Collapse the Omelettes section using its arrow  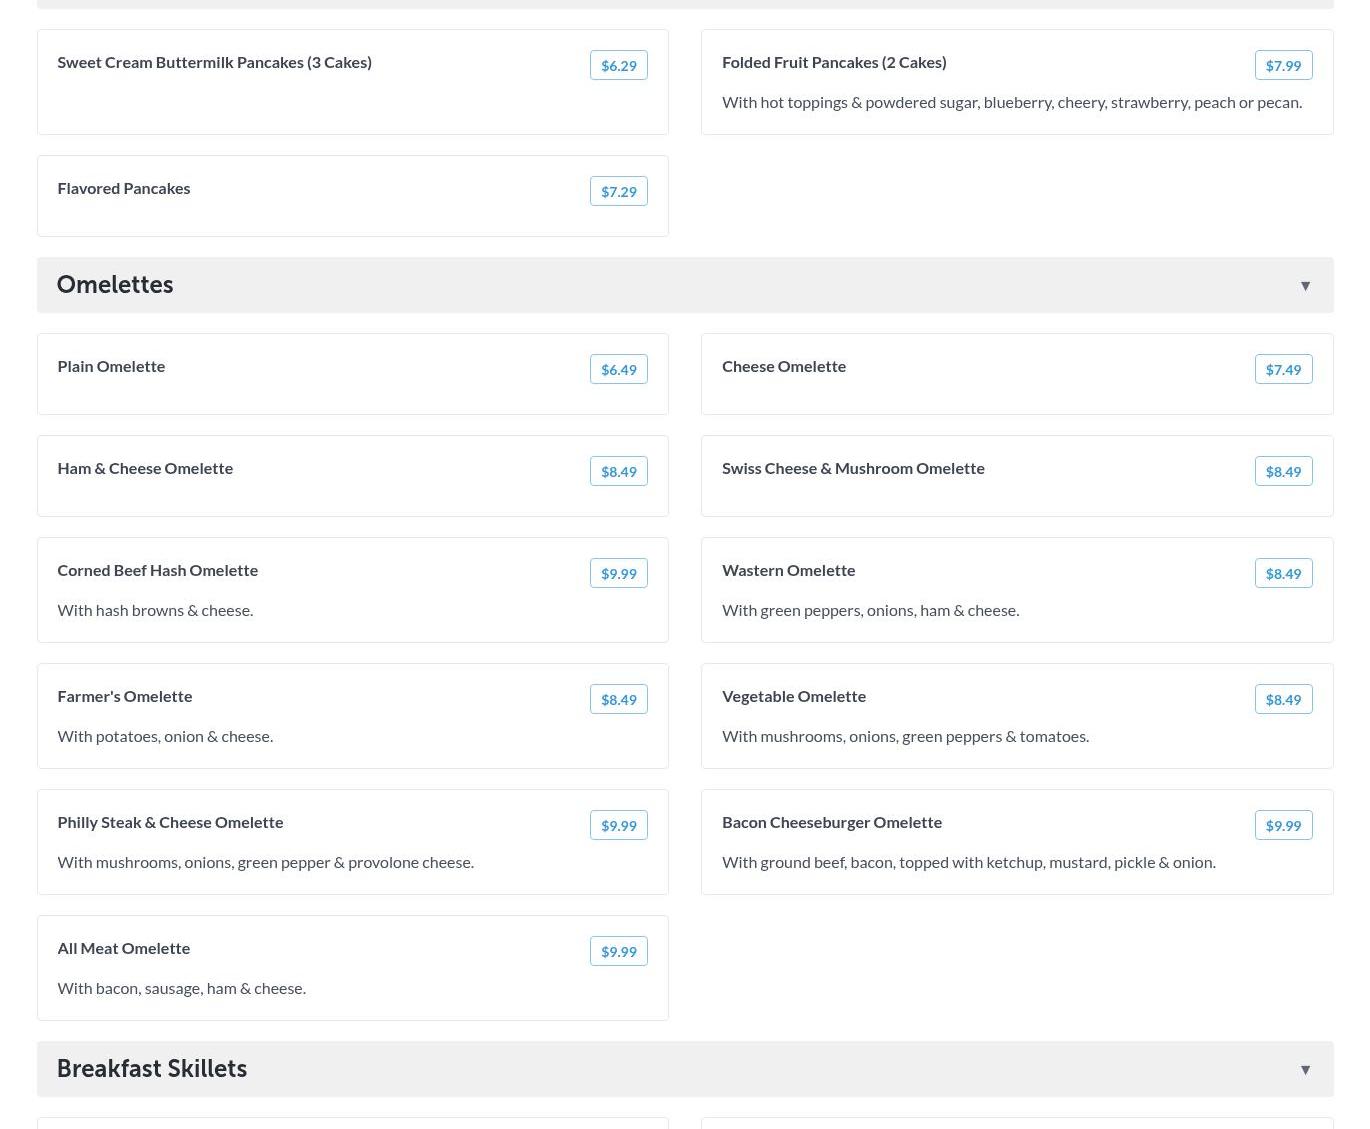(x=1305, y=286)
